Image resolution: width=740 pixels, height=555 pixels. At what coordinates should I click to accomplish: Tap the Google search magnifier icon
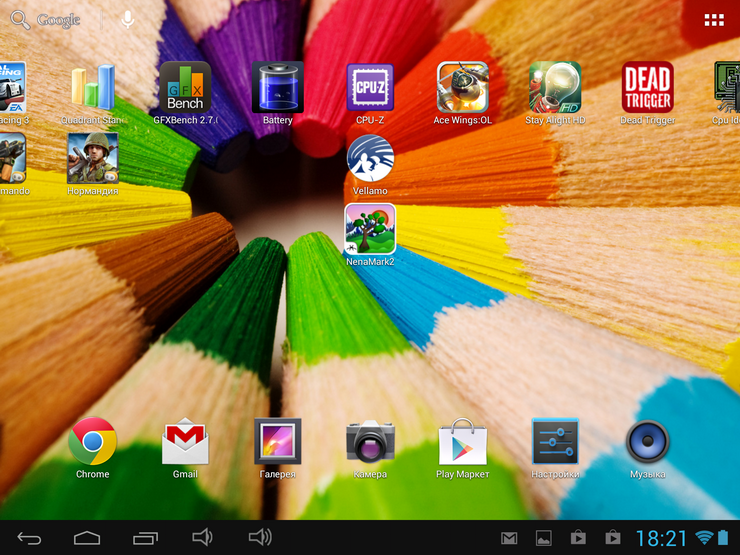(20, 20)
